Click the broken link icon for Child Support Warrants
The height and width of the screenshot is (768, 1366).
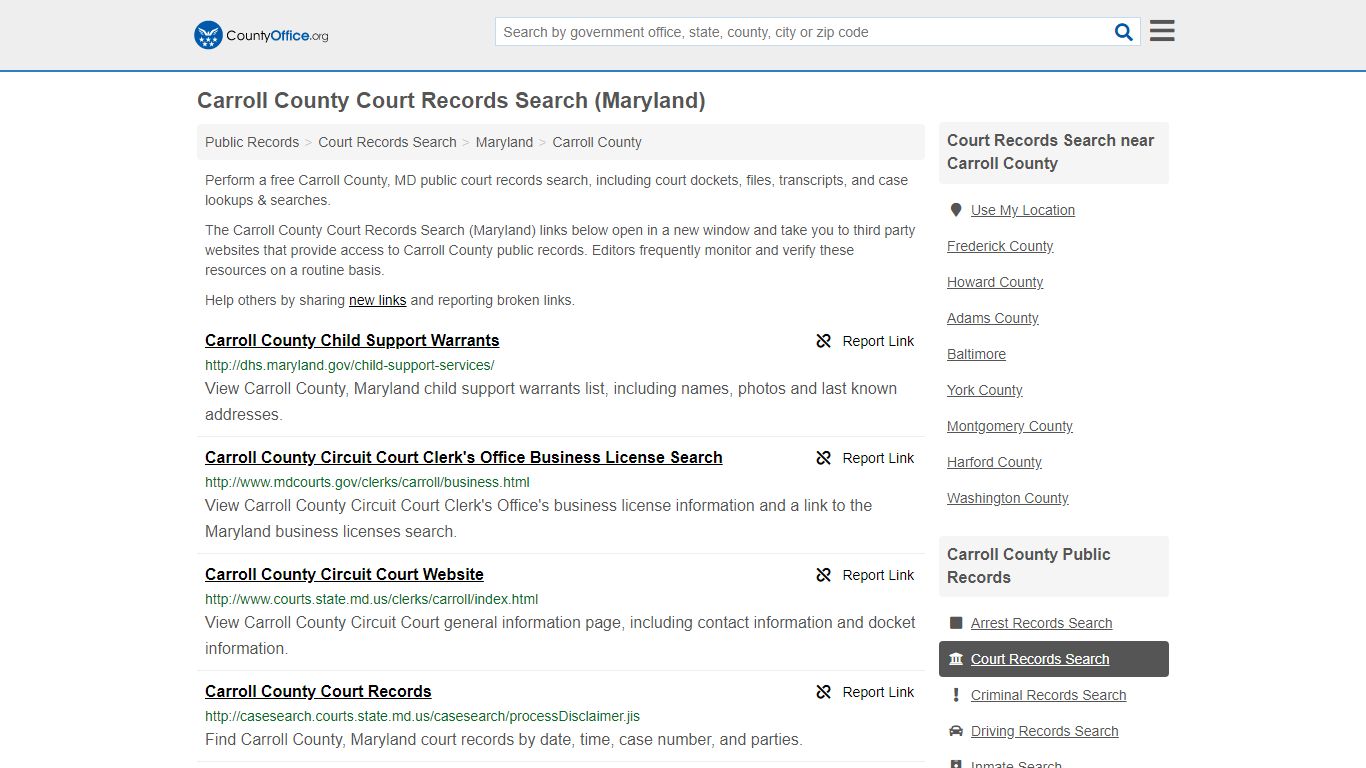click(x=824, y=341)
